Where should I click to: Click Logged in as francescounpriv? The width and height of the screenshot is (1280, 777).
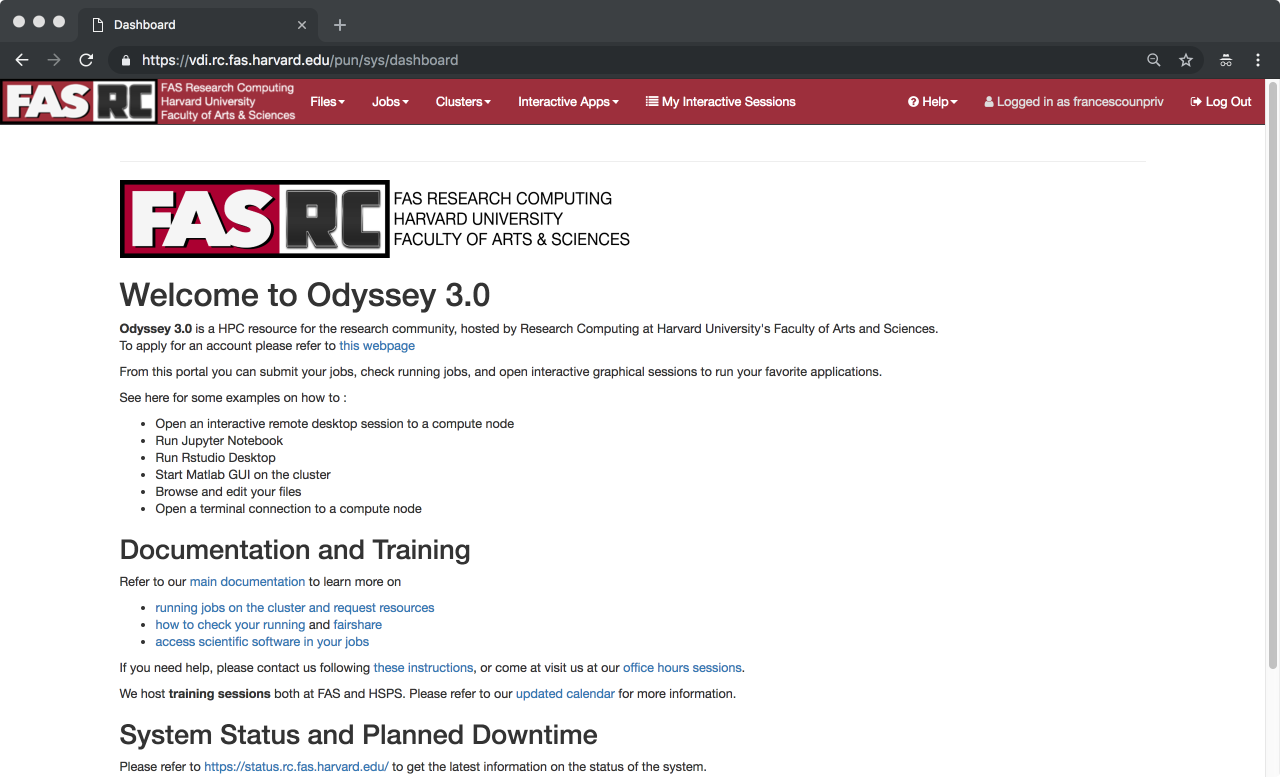(1074, 102)
